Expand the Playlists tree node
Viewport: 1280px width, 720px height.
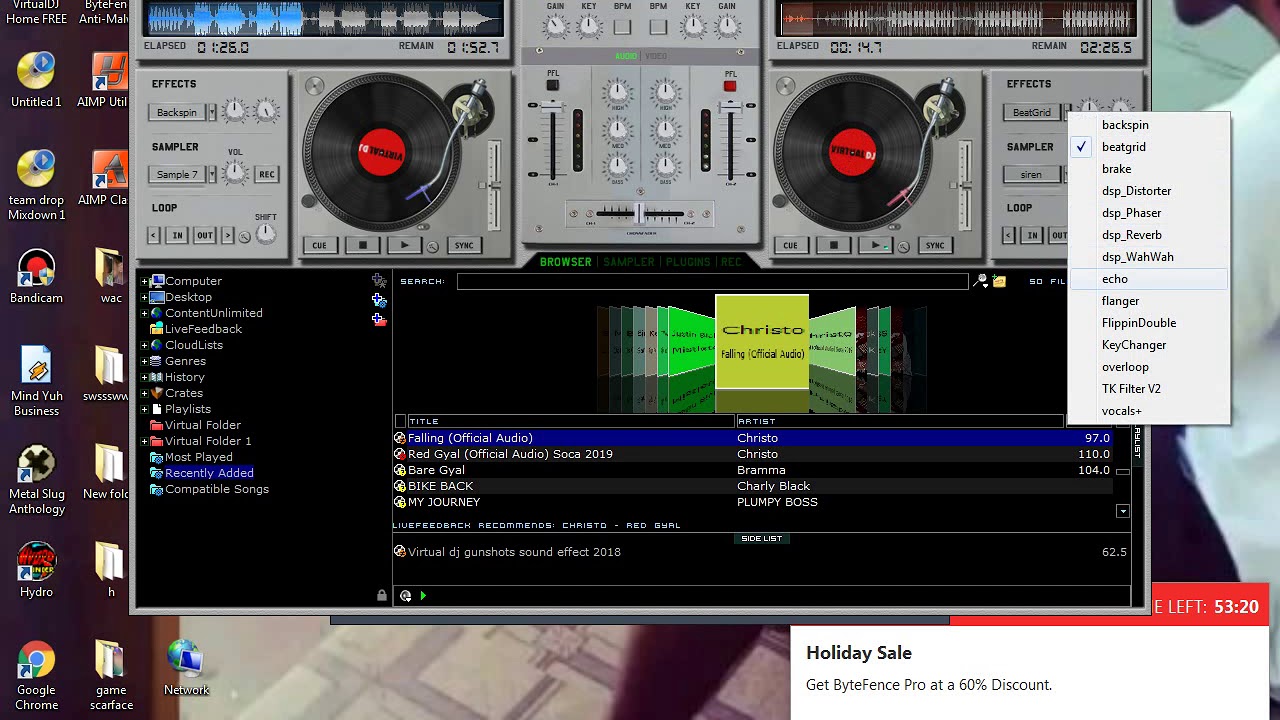point(144,409)
